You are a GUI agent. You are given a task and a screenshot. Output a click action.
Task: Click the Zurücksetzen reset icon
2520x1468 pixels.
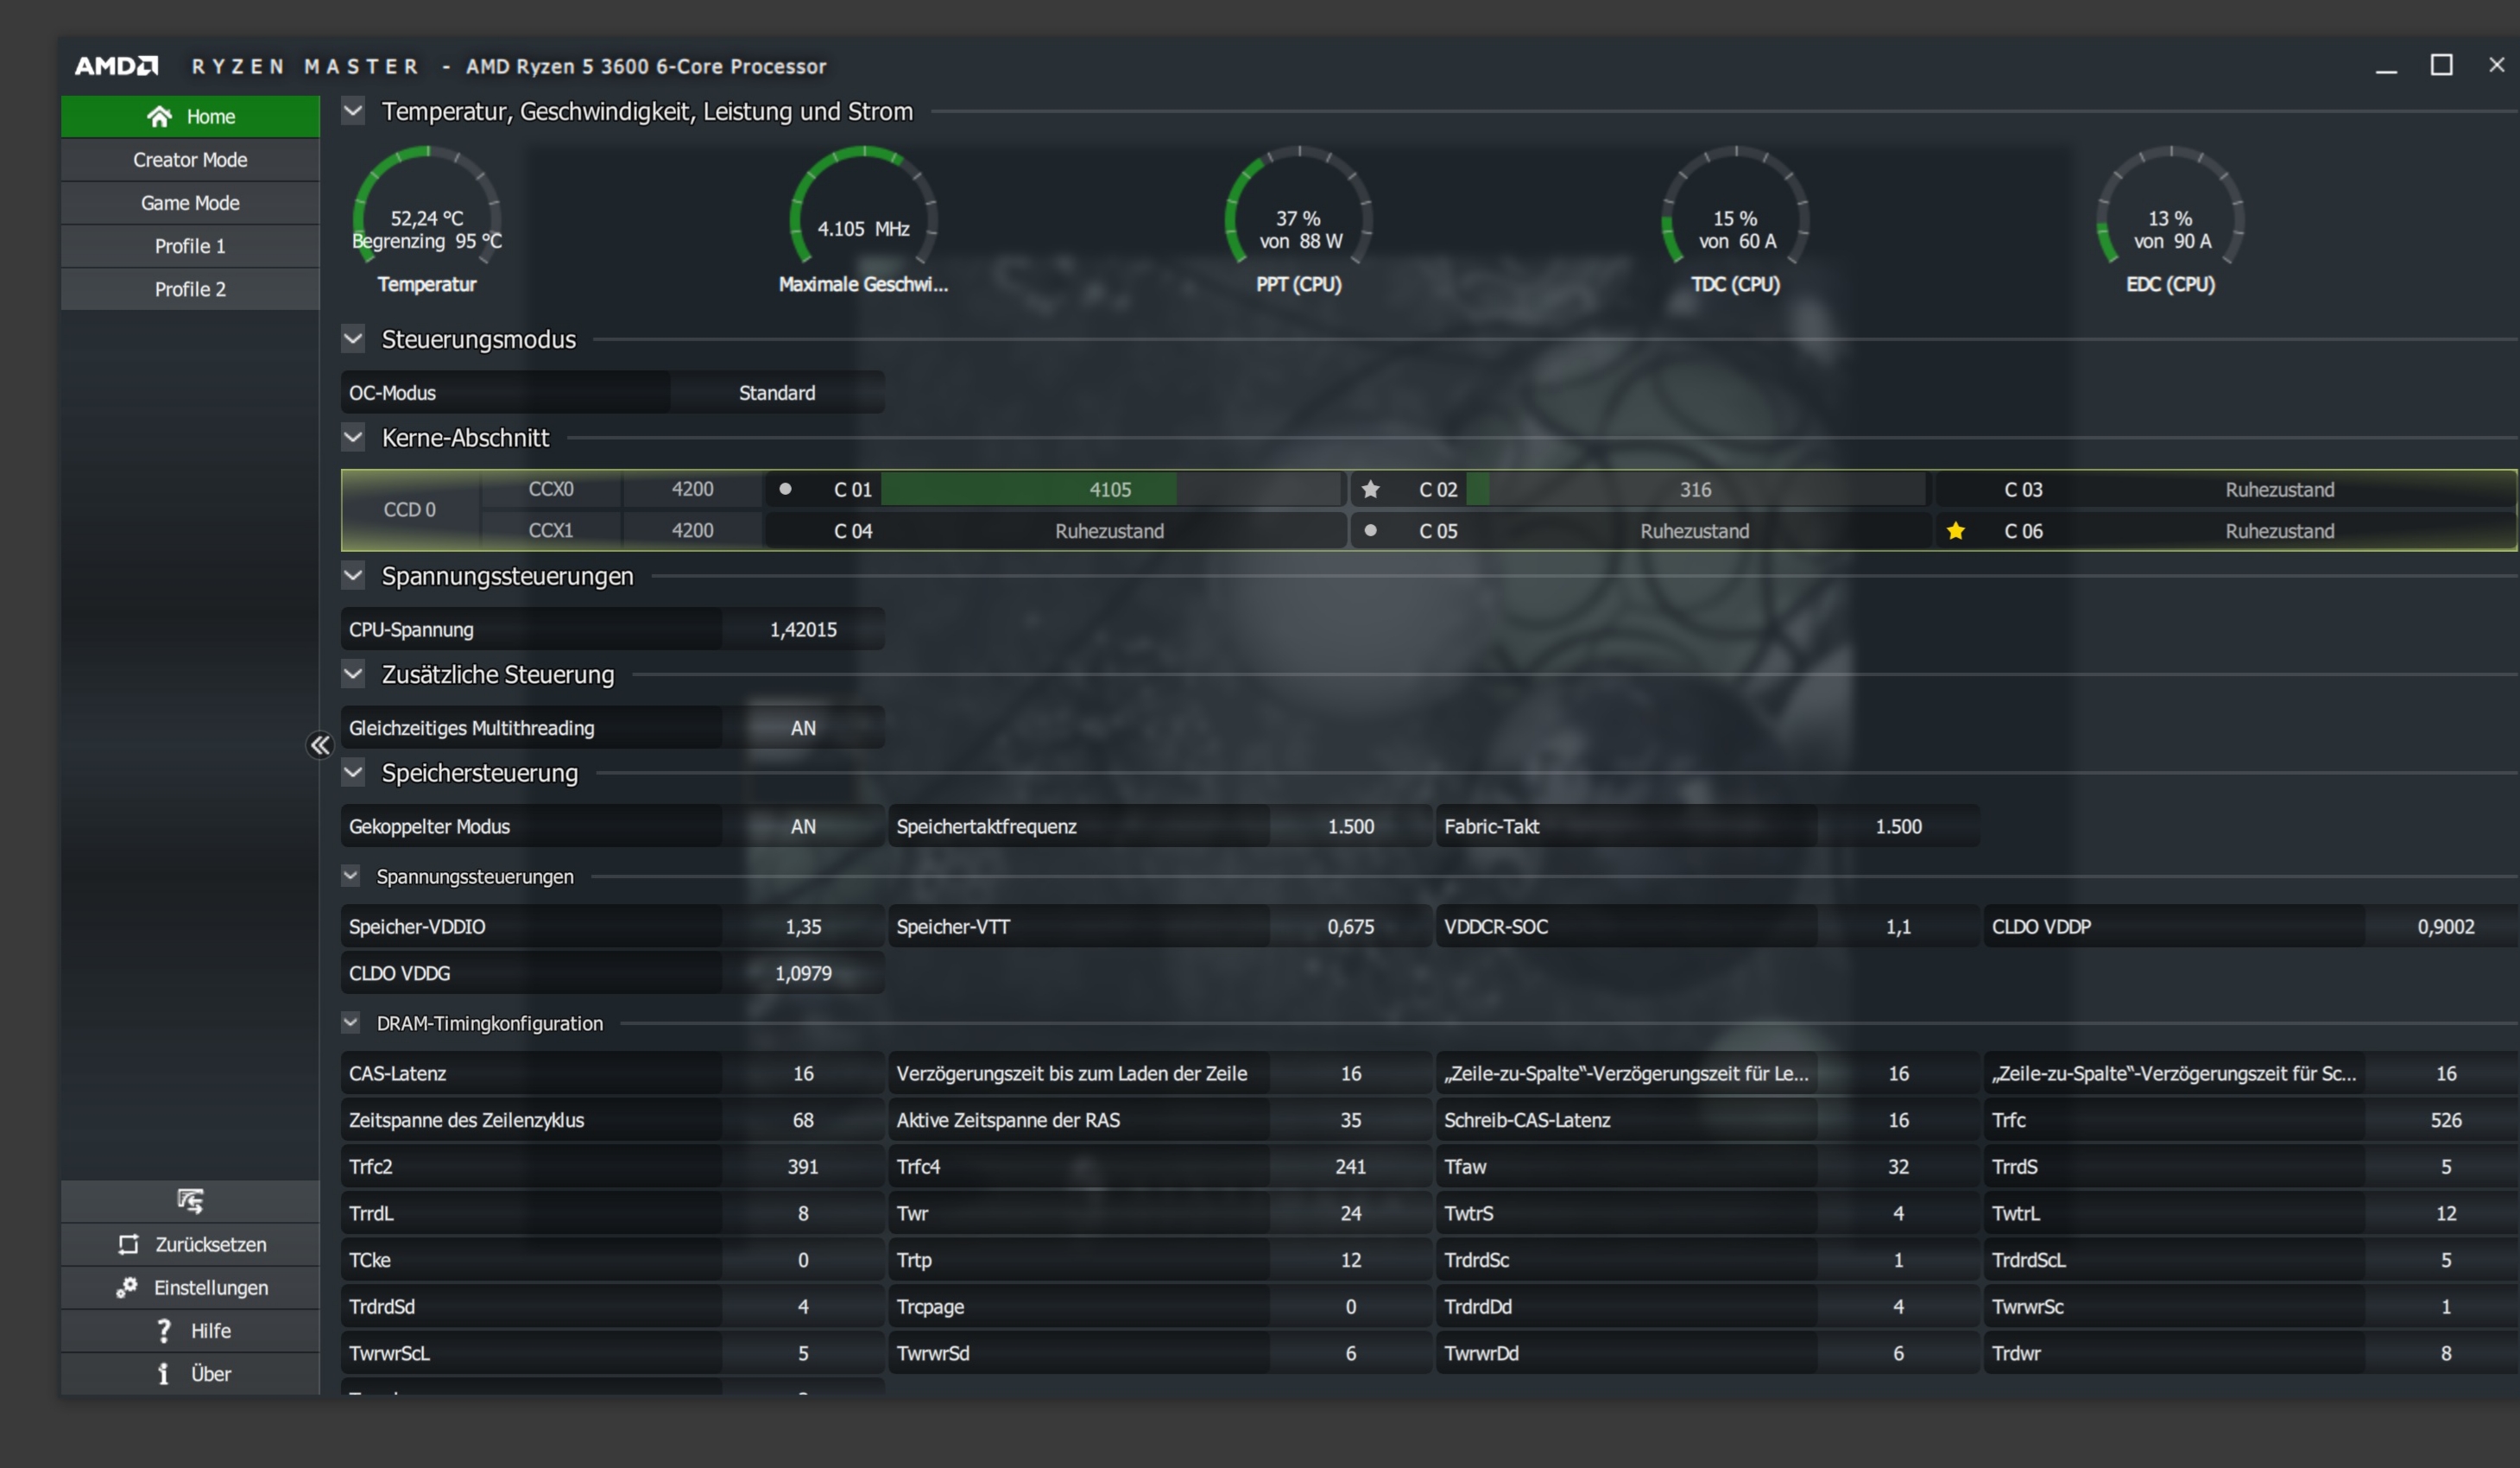(128, 1244)
